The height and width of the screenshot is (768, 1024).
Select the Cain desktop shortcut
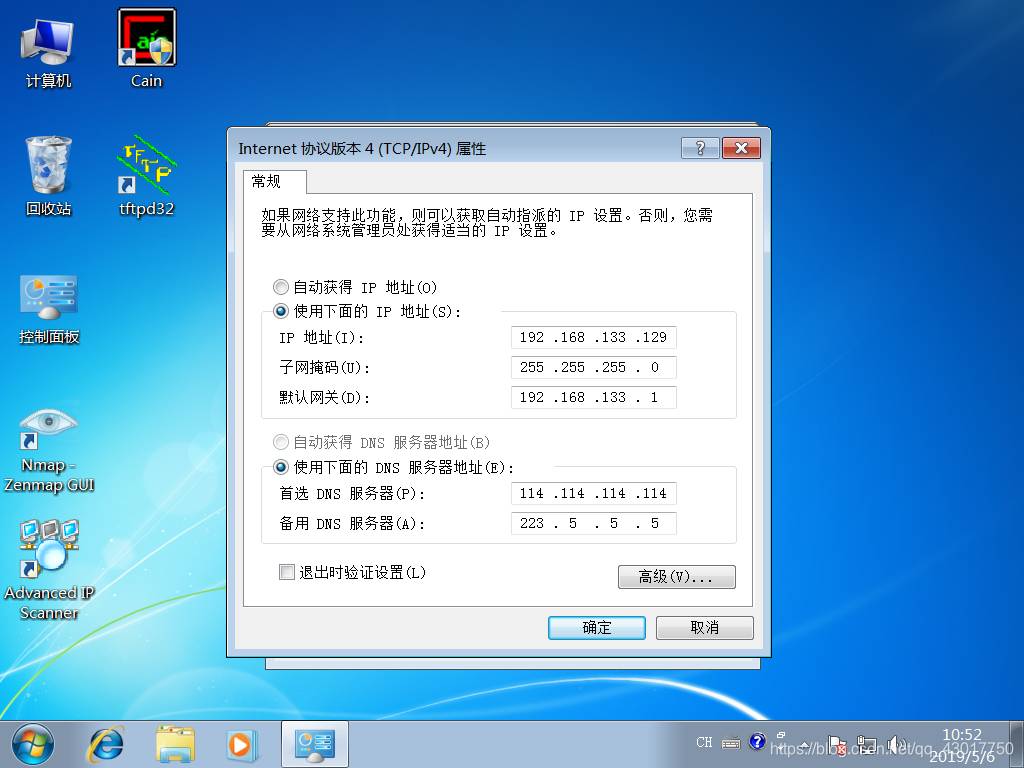click(146, 50)
